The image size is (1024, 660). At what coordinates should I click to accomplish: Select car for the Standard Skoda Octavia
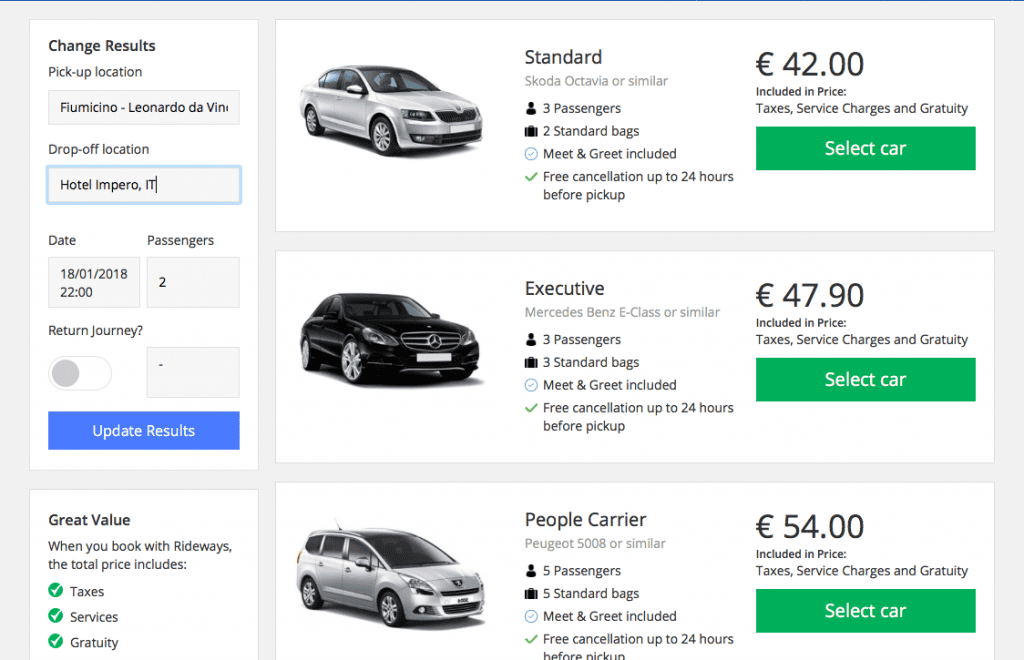click(865, 148)
